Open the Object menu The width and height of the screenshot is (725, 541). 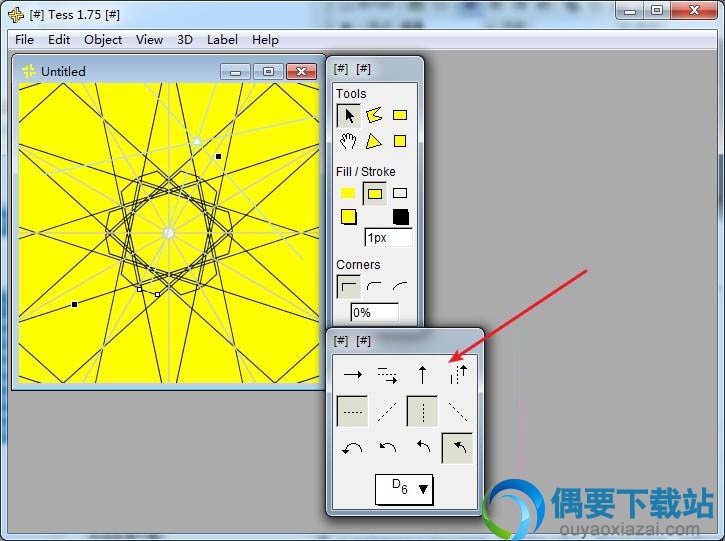(103, 40)
